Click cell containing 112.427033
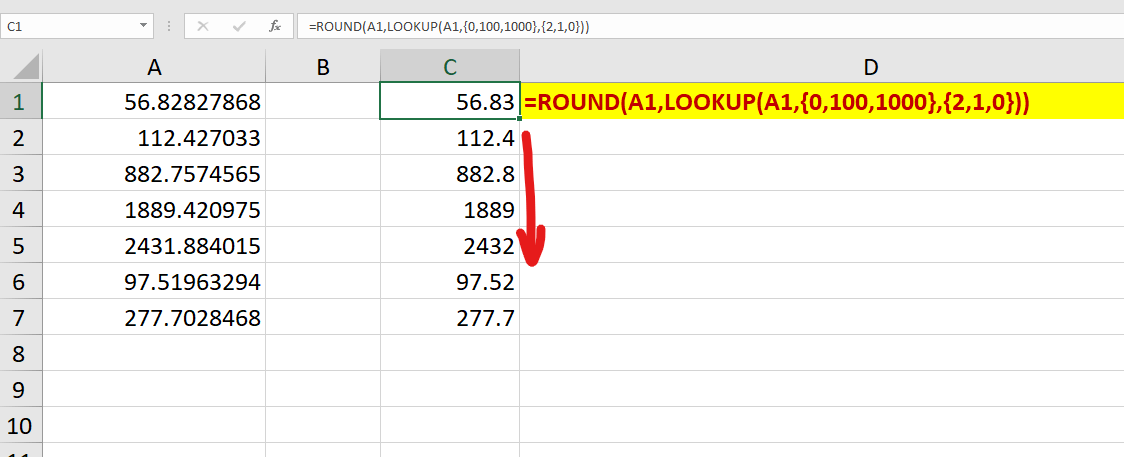The width and height of the screenshot is (1124, 457). pyautogui.click(x=154, y=137)
